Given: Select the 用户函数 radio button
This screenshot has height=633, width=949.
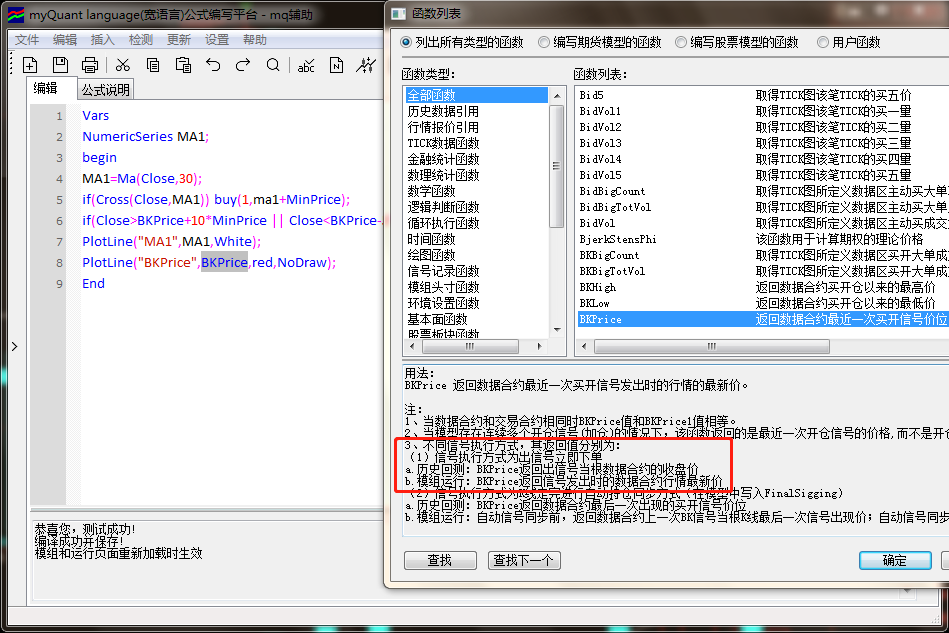Looking at the screenshot, I should tap(823, 42).
